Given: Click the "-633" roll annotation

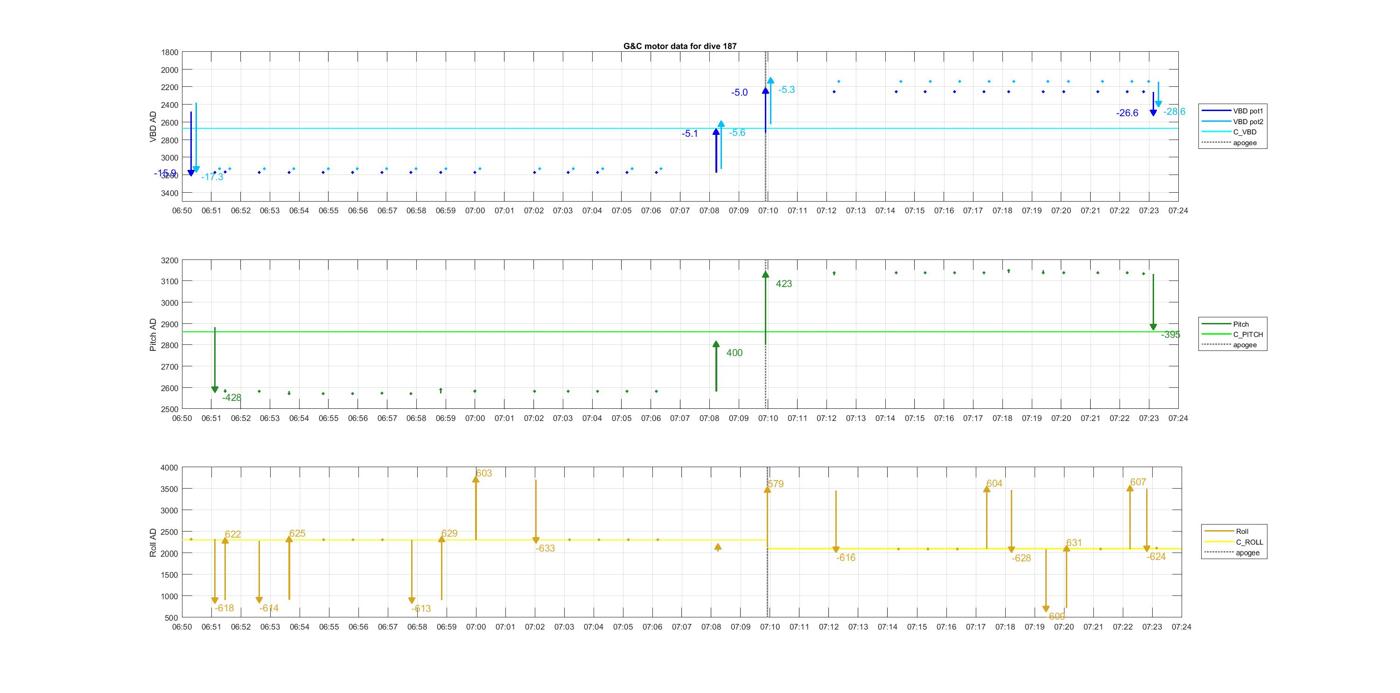Looking at the screenshot, I should pyautogui.click(x=545, y=549).
